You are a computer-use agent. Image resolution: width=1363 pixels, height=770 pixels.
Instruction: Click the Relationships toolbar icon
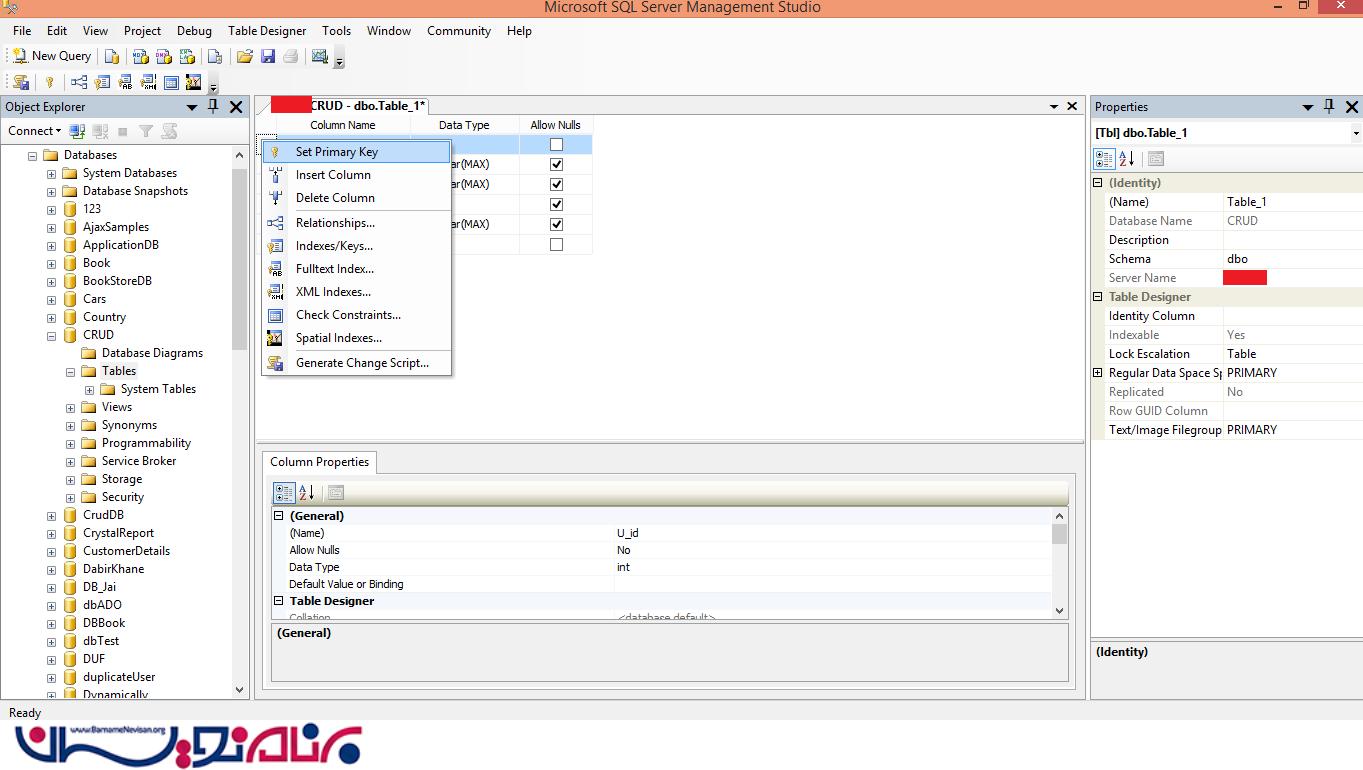click(x=78, y=82)
